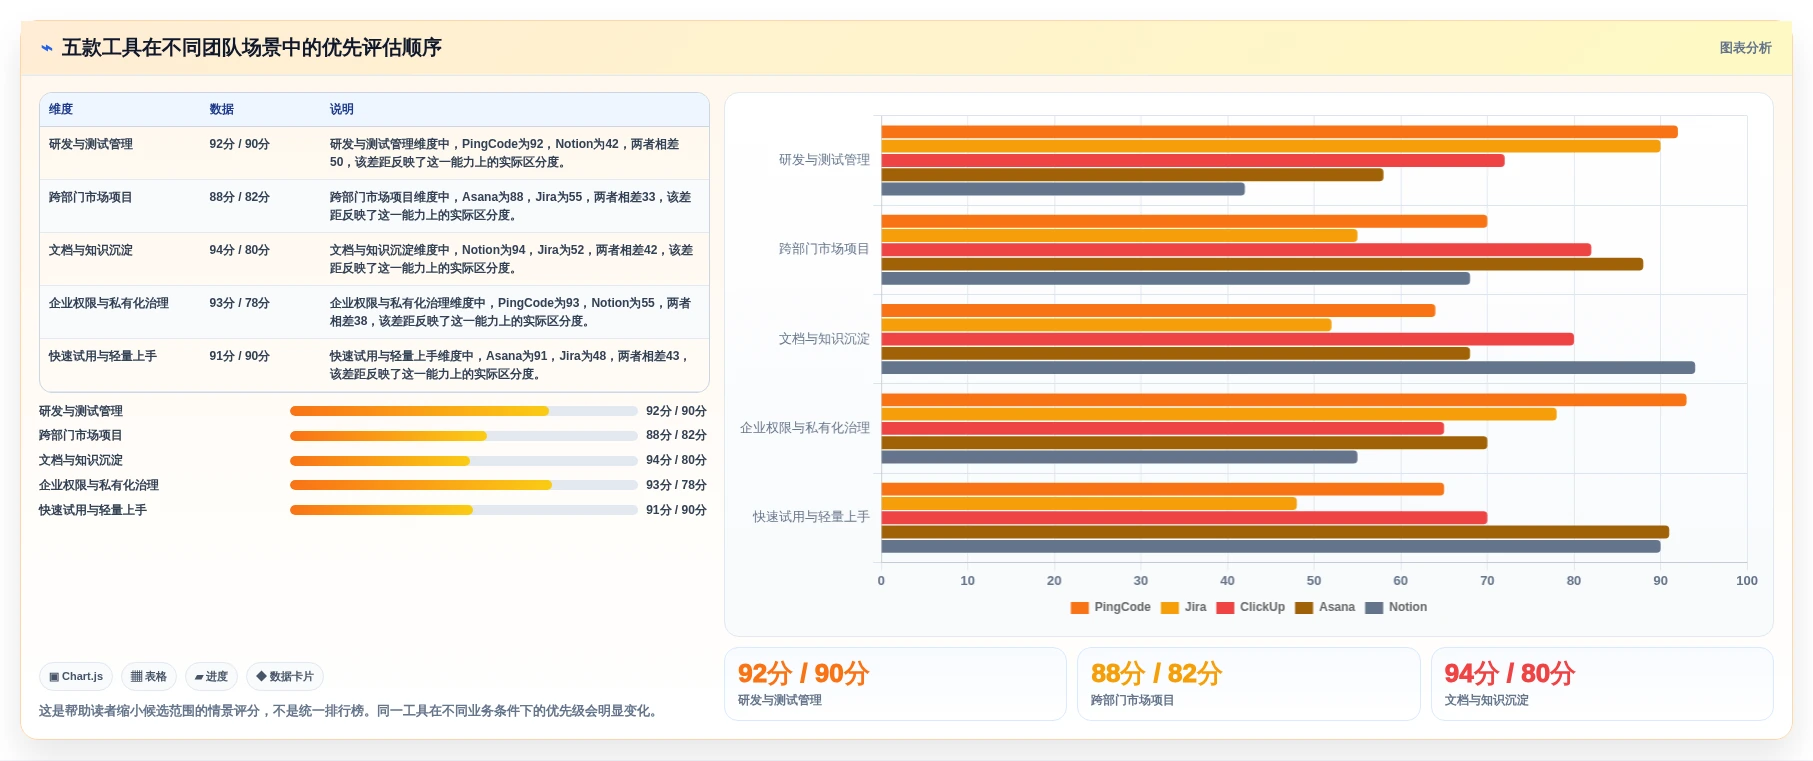The image size is (1813, 761).
Task: Click the PingCode bar in 研发与测试管理 group
Action: tap(1279, 132)
